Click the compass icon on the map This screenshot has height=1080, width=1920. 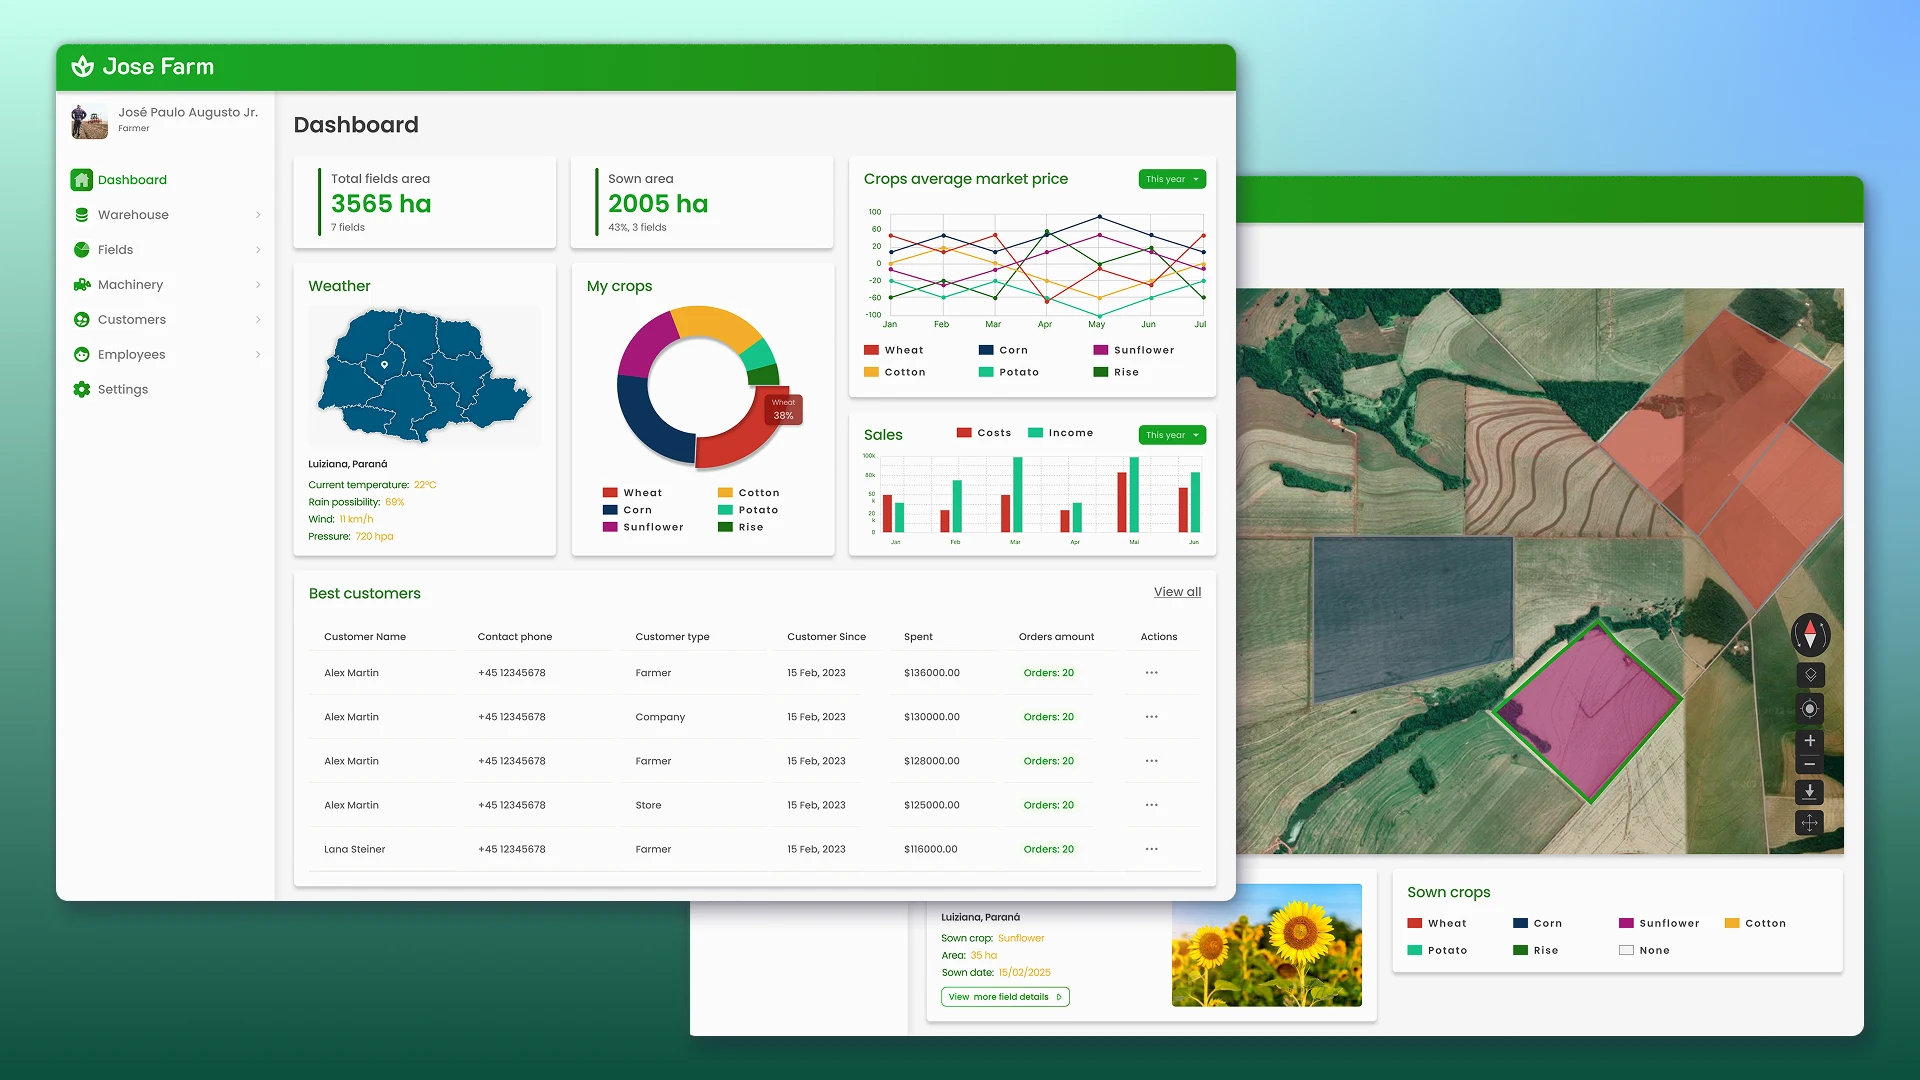pyautogui.click(x=1809, y=635)
